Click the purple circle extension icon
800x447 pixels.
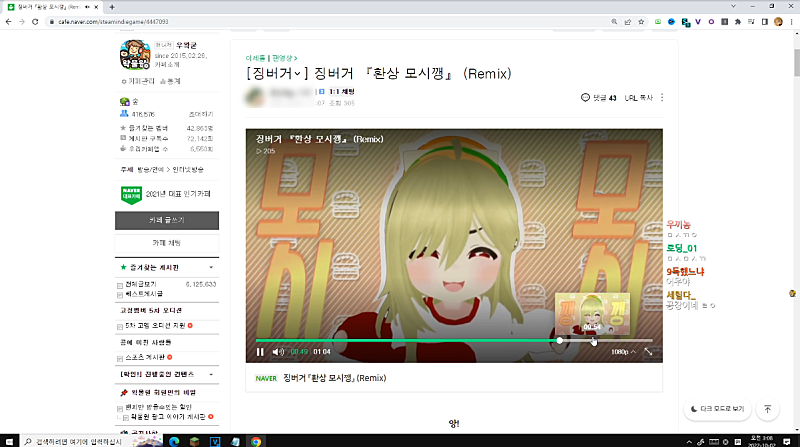711,22
